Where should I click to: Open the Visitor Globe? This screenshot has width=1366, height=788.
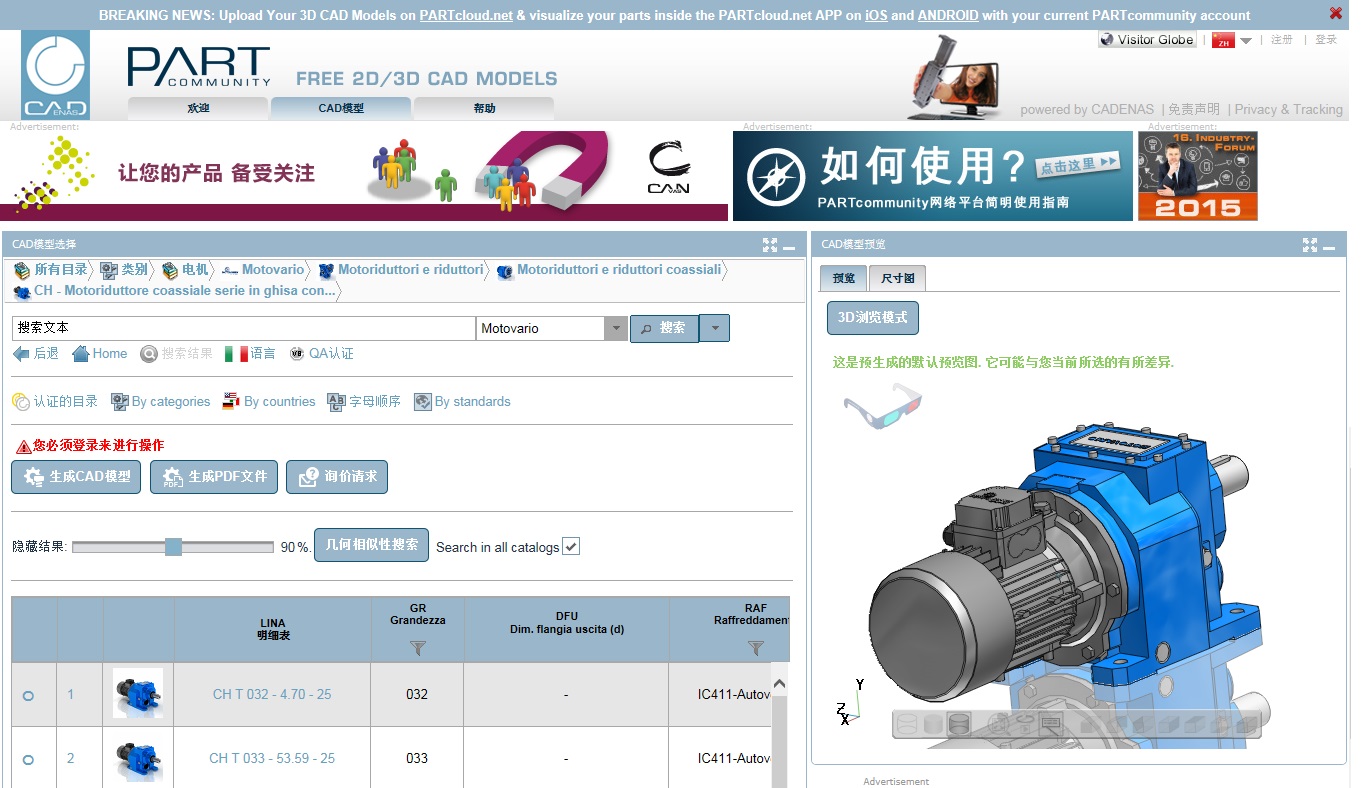1147,39
